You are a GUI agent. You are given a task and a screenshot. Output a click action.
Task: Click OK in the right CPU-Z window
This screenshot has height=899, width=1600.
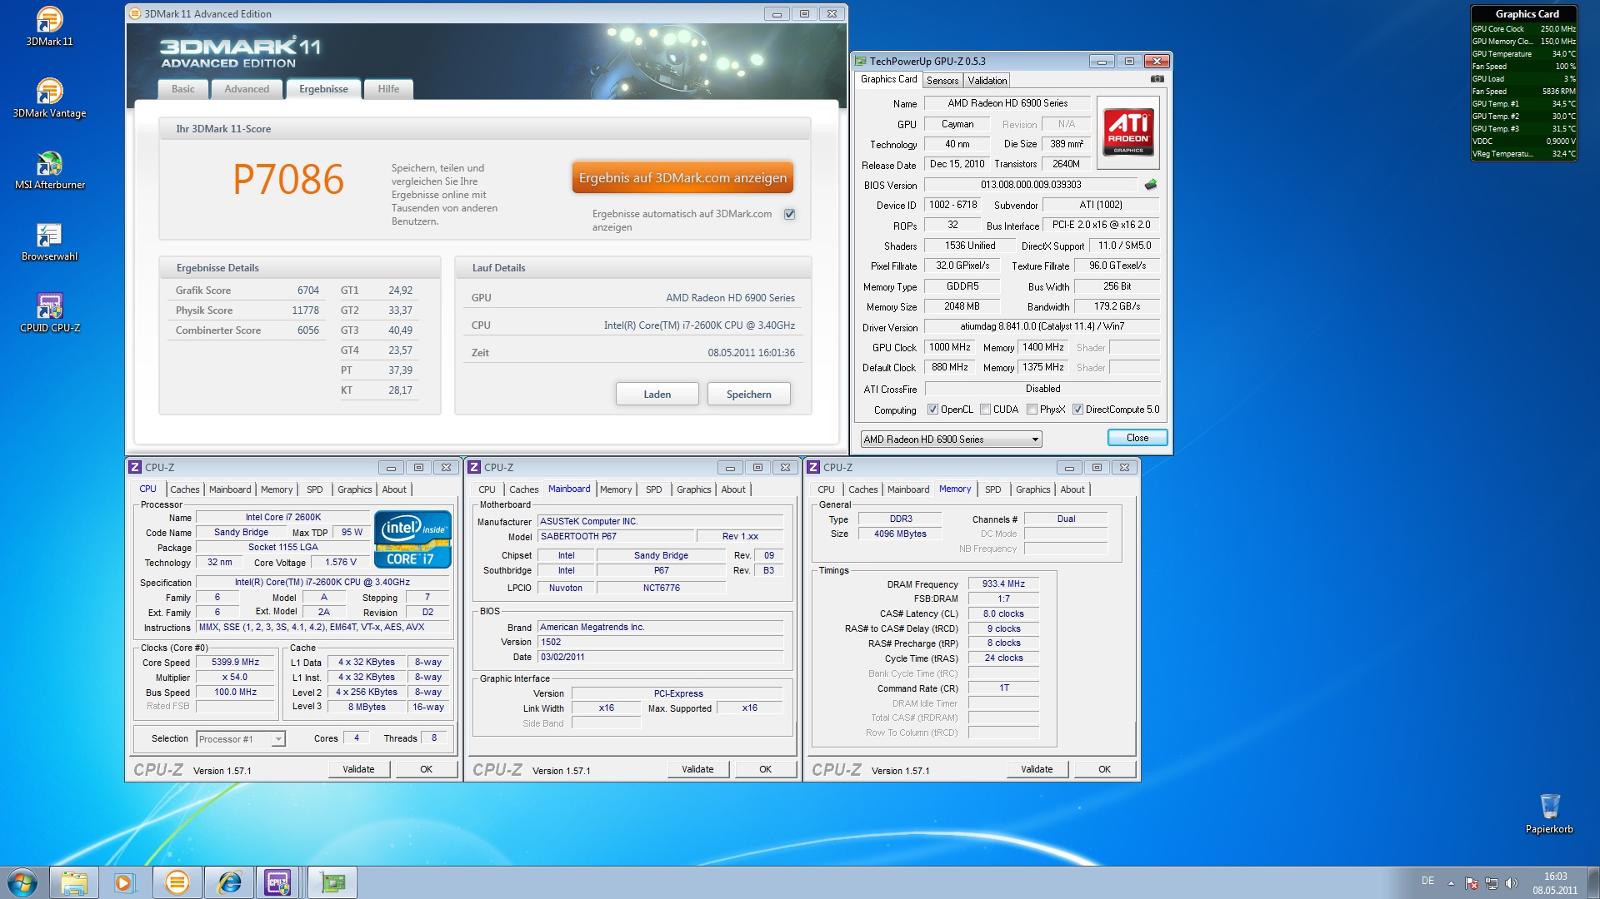coord(1104,769)
